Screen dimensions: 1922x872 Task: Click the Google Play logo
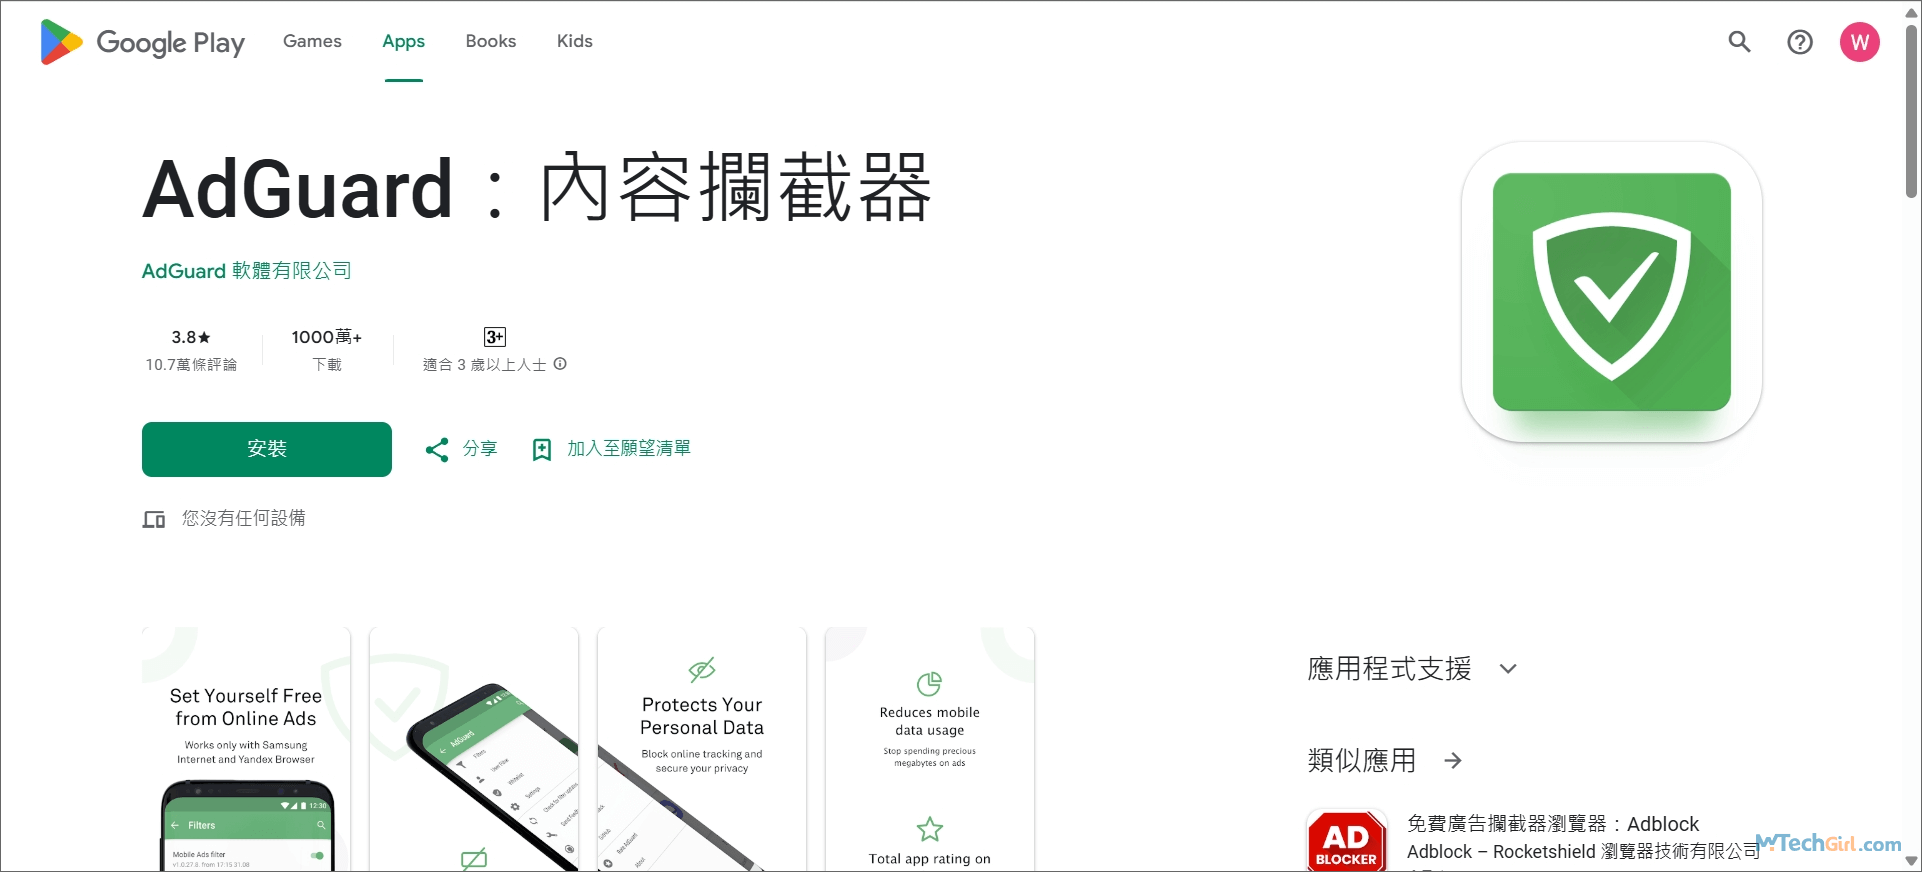pos(142,42)
